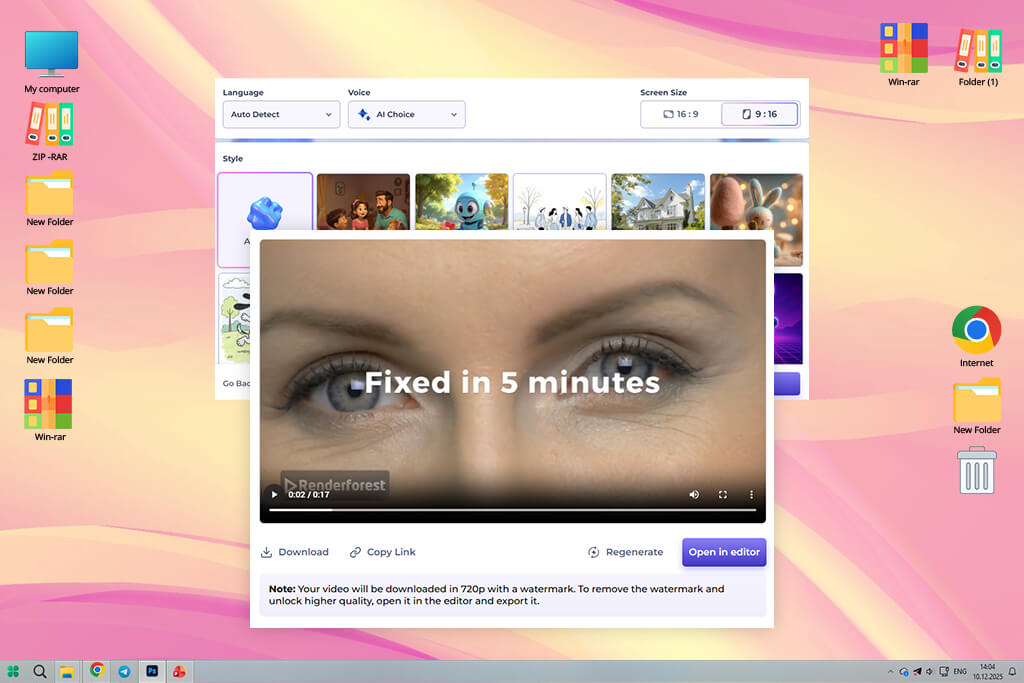Play the generated video
The height and width of the screenshot is (683, 1024).
tap(274, 494)
